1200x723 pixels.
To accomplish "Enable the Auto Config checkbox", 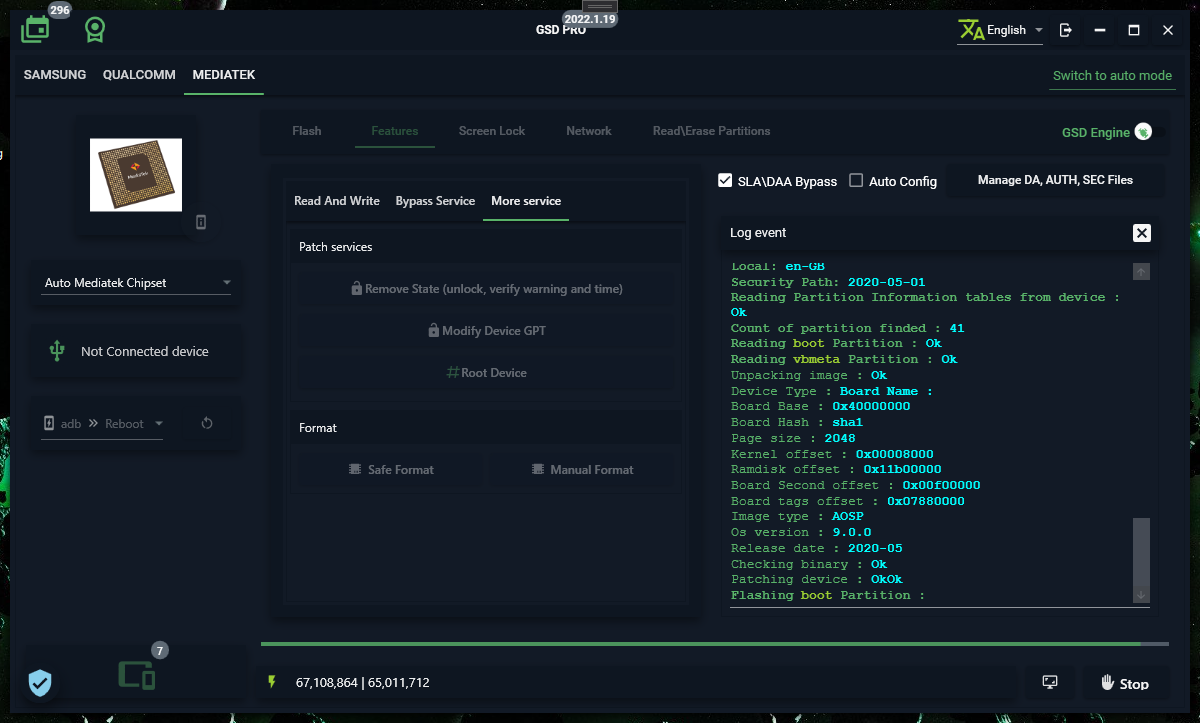I will (x=856, y=180).
